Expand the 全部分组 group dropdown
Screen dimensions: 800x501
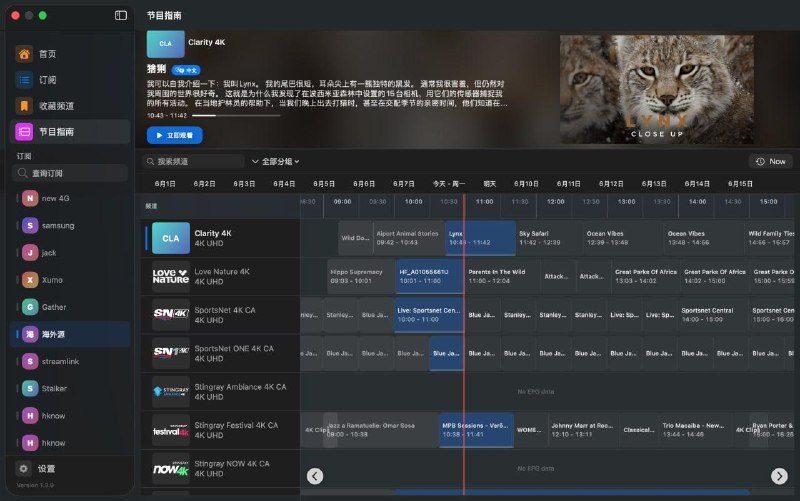276,161
